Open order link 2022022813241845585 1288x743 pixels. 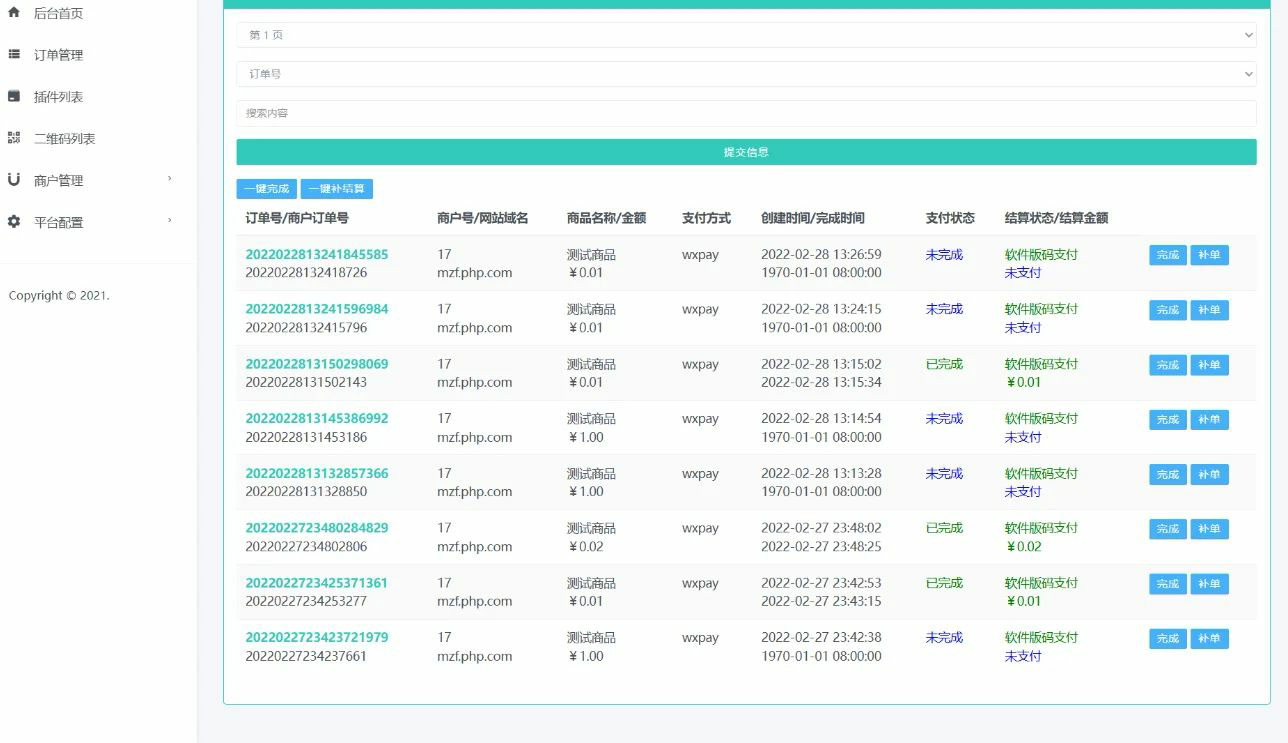coord(317,255)
